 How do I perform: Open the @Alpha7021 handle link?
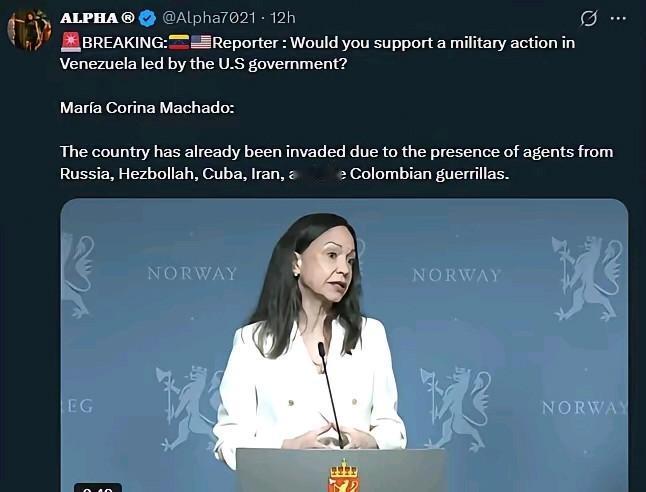[x=209, y=18]
